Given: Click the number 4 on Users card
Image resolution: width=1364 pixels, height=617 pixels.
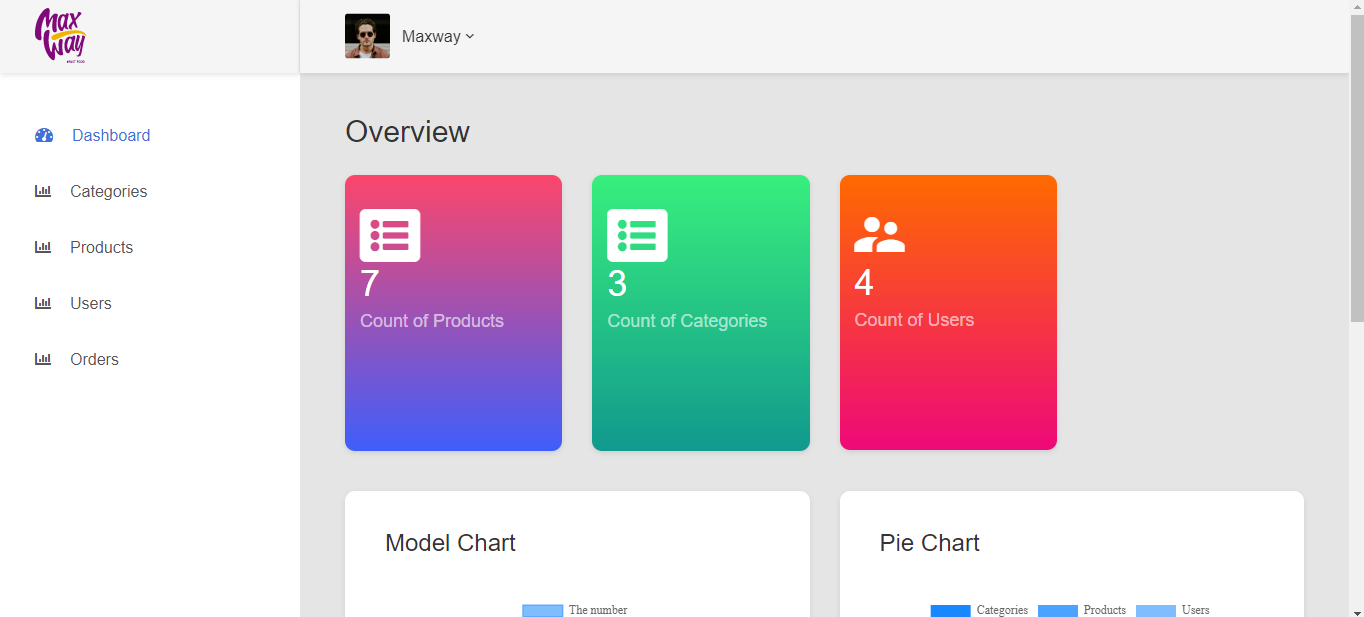Looking at the screenshot, I should coord(864,283).
